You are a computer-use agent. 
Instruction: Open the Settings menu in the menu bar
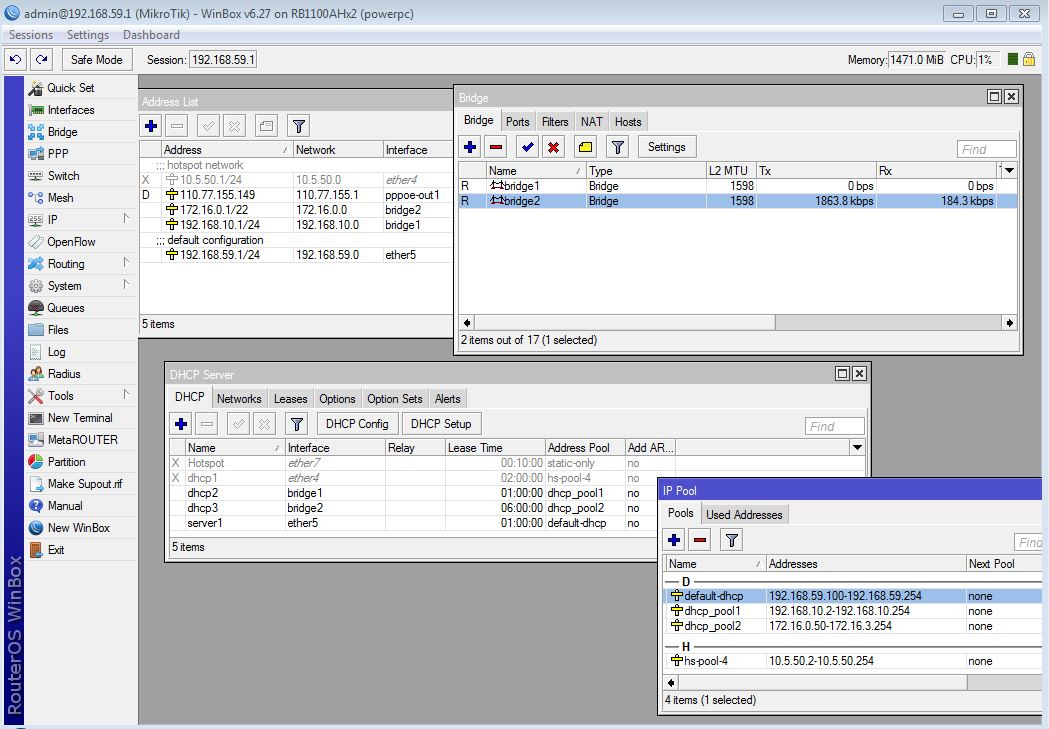coord(88,35)
